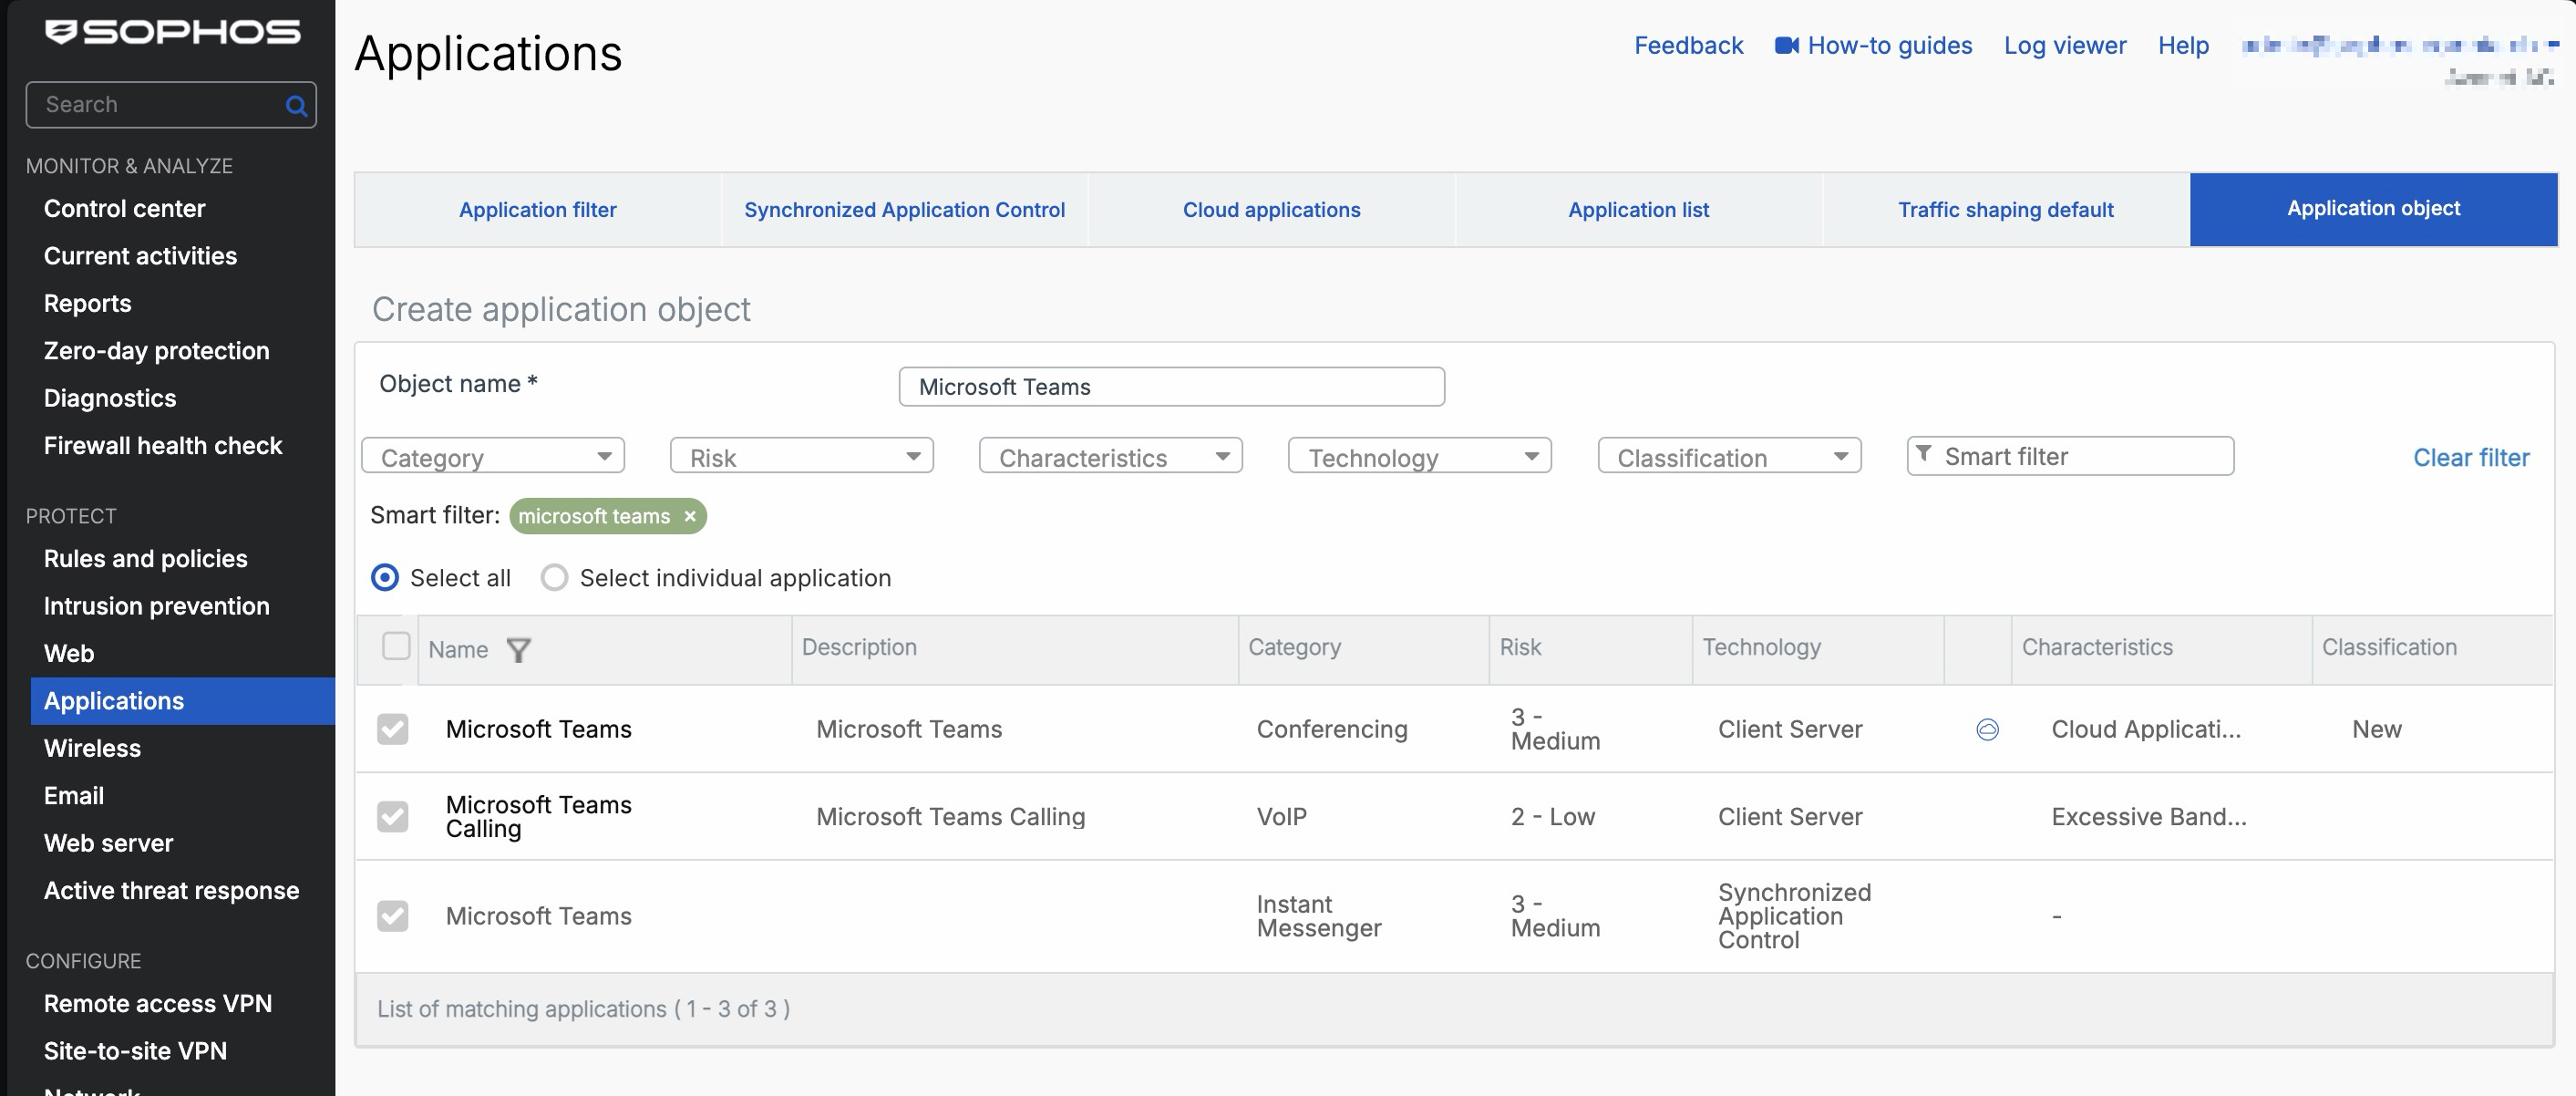Open Email in sidebar

pyautogui.click(x=74, y=796)
